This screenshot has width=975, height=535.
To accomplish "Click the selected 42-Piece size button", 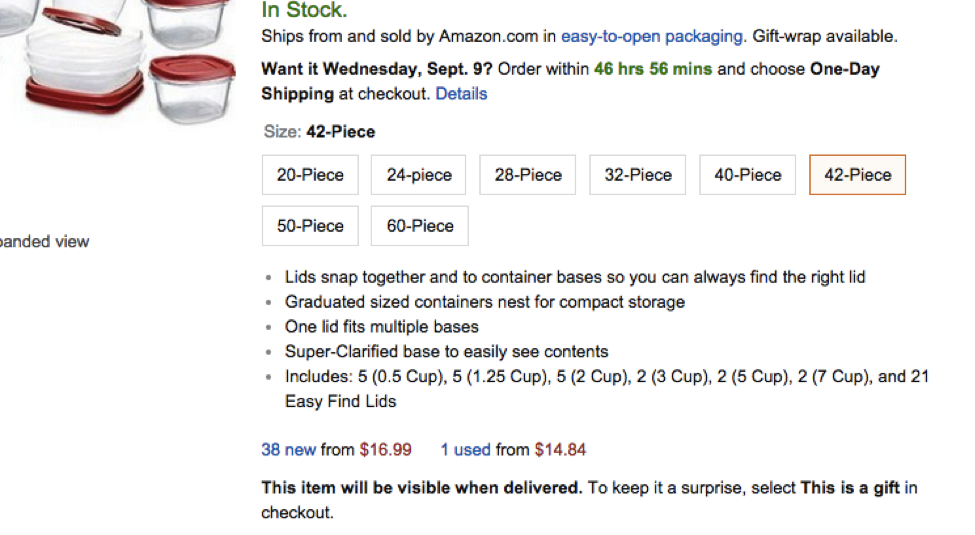I will pos(857,175).
